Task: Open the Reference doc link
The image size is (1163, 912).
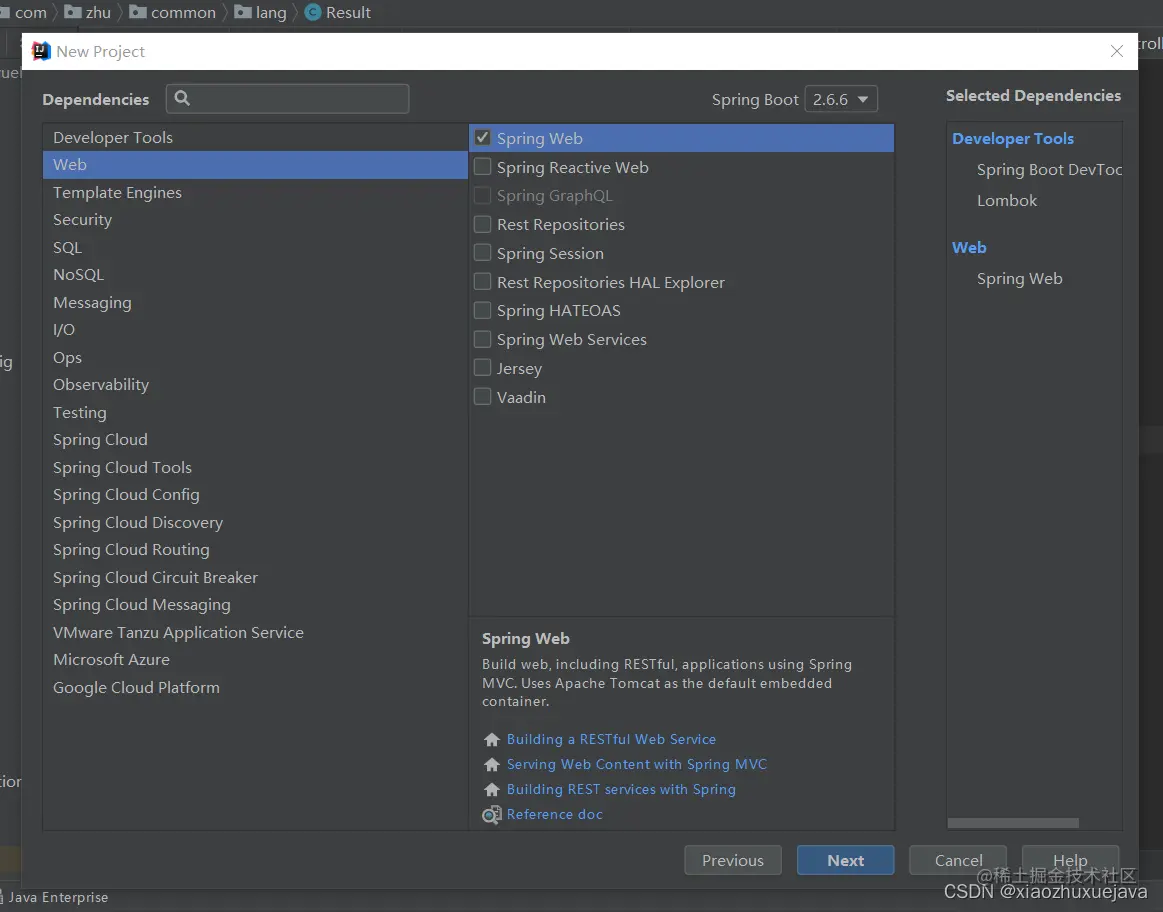Action: [x=554, y=814]
